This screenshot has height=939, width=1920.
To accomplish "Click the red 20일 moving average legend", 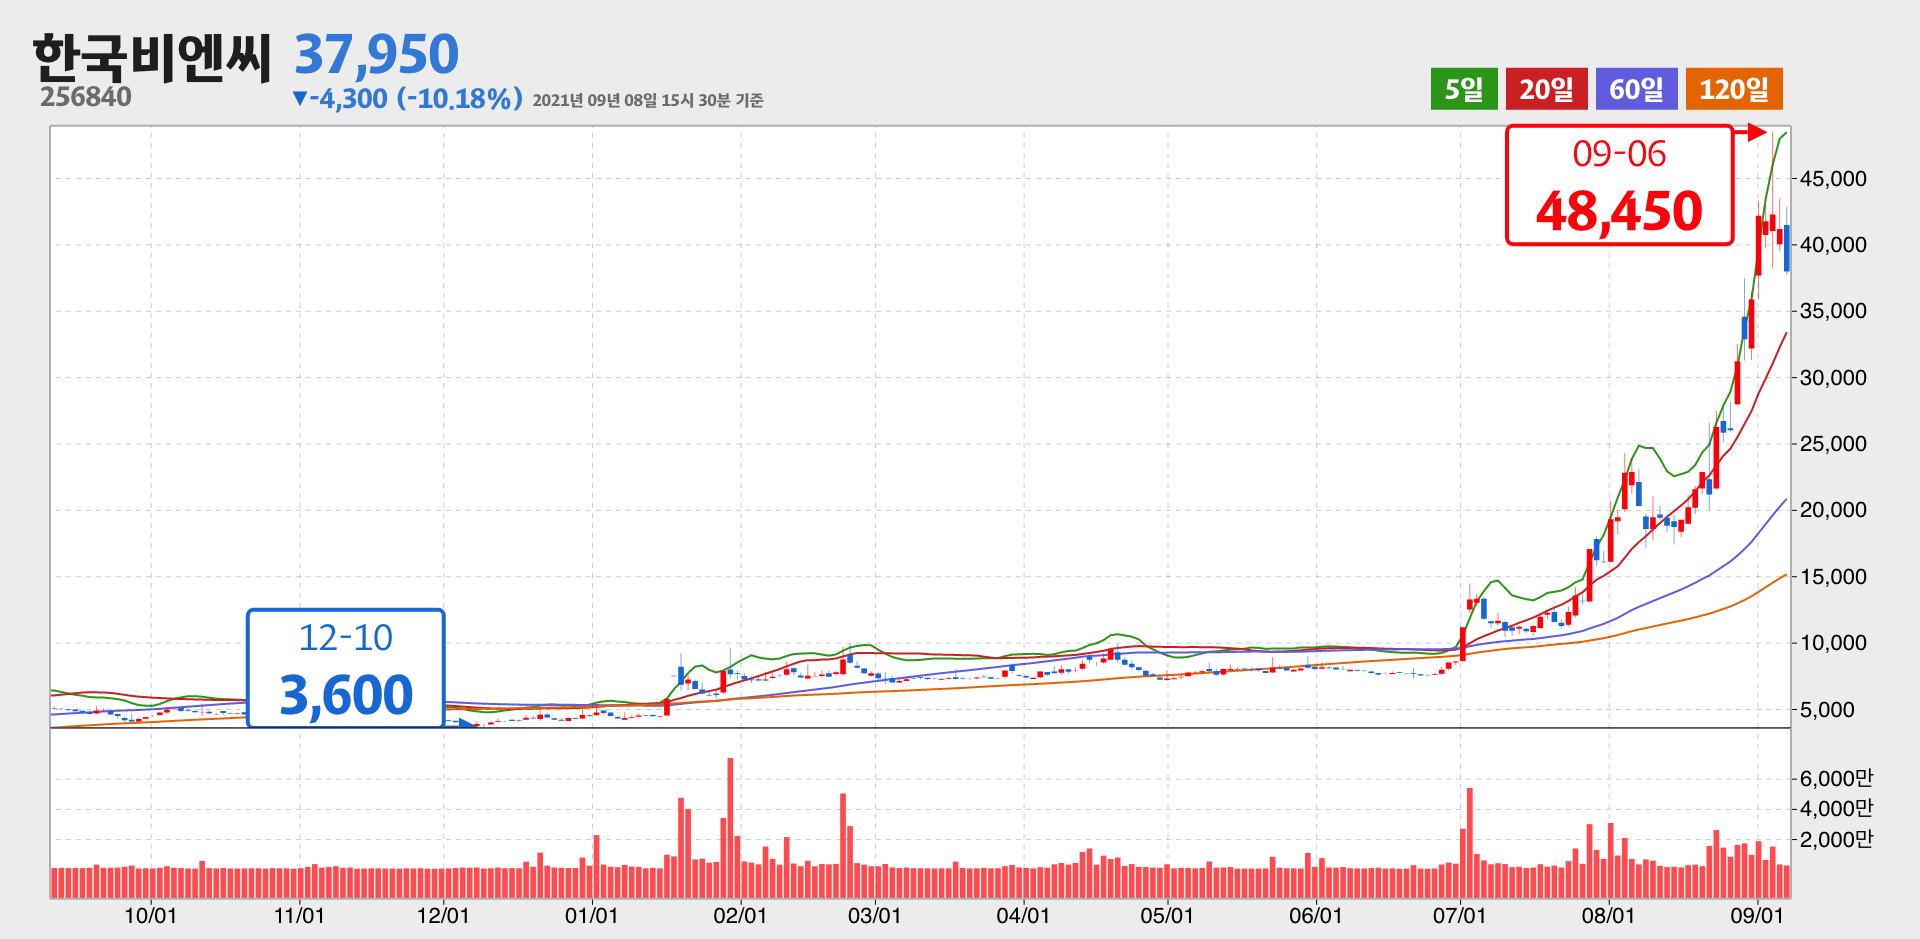I will 1546,89.
